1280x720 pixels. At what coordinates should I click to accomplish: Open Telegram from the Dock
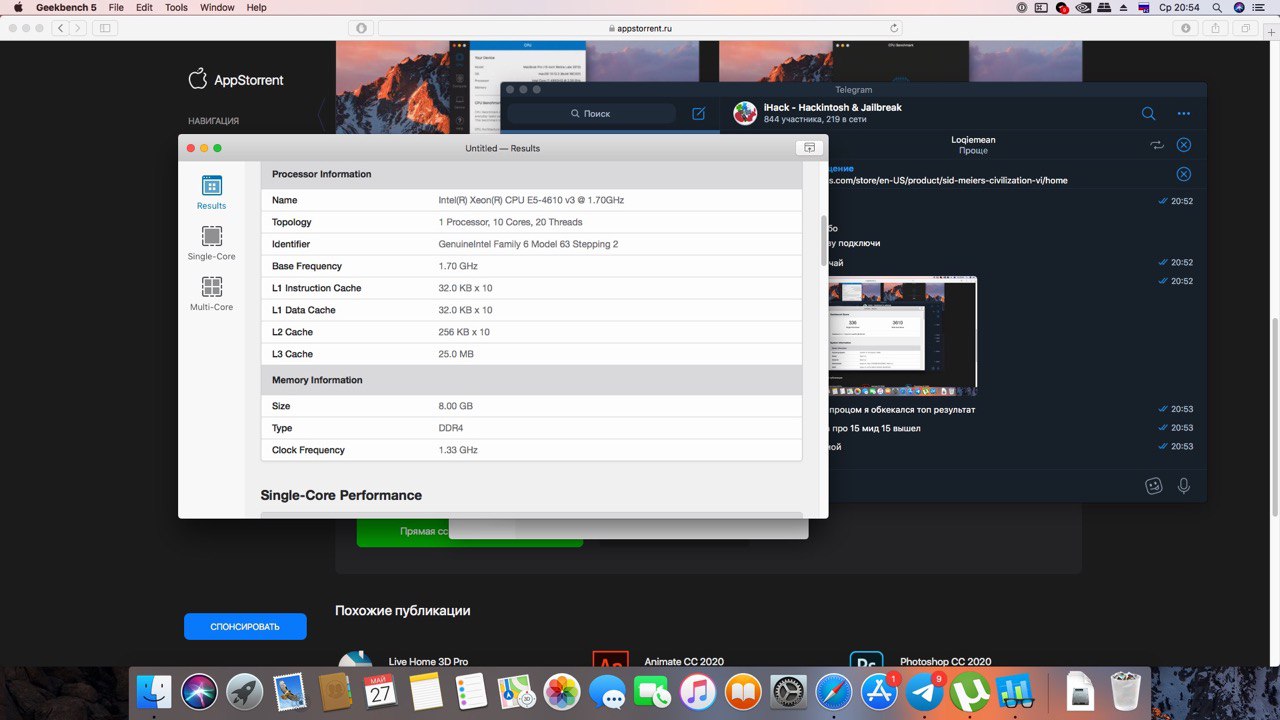925,691
